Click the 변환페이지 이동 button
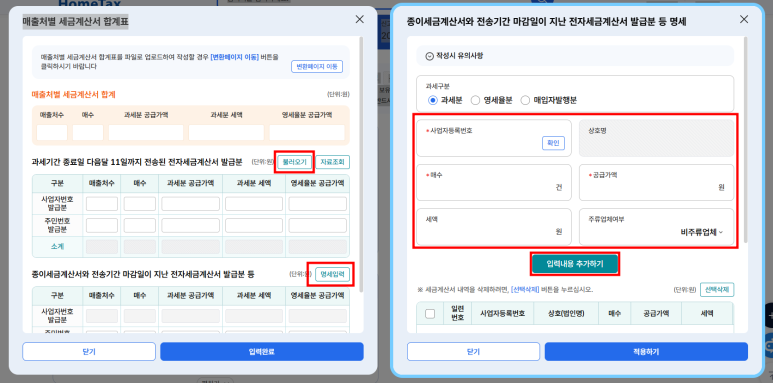 point(317,67)
